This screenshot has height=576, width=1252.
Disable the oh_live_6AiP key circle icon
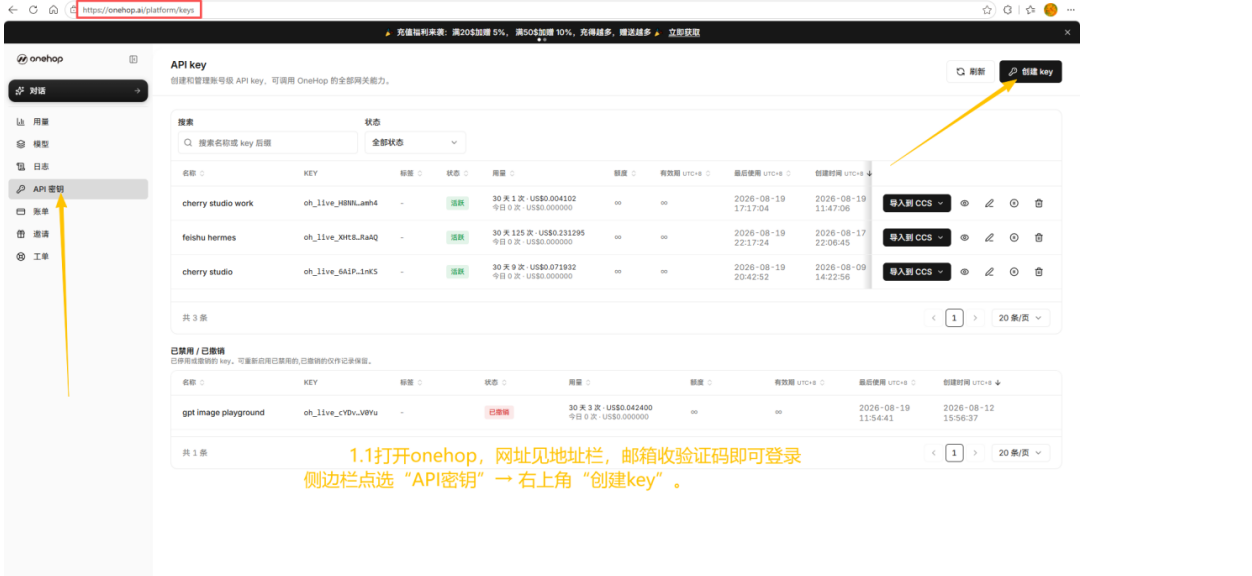point(1014,271)
